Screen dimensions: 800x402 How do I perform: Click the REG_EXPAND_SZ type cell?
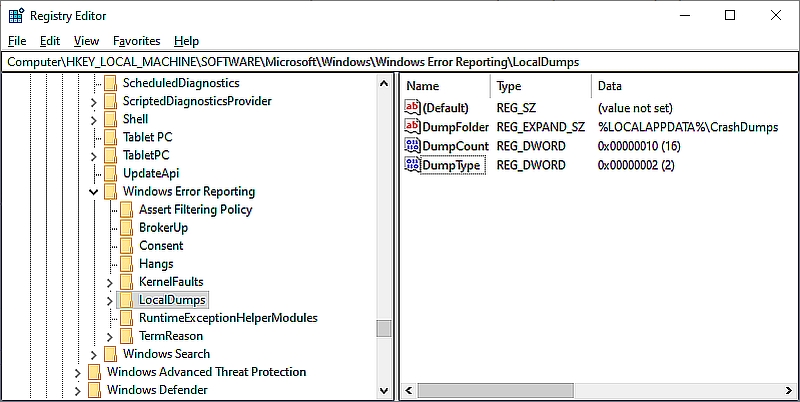(541, 127)
